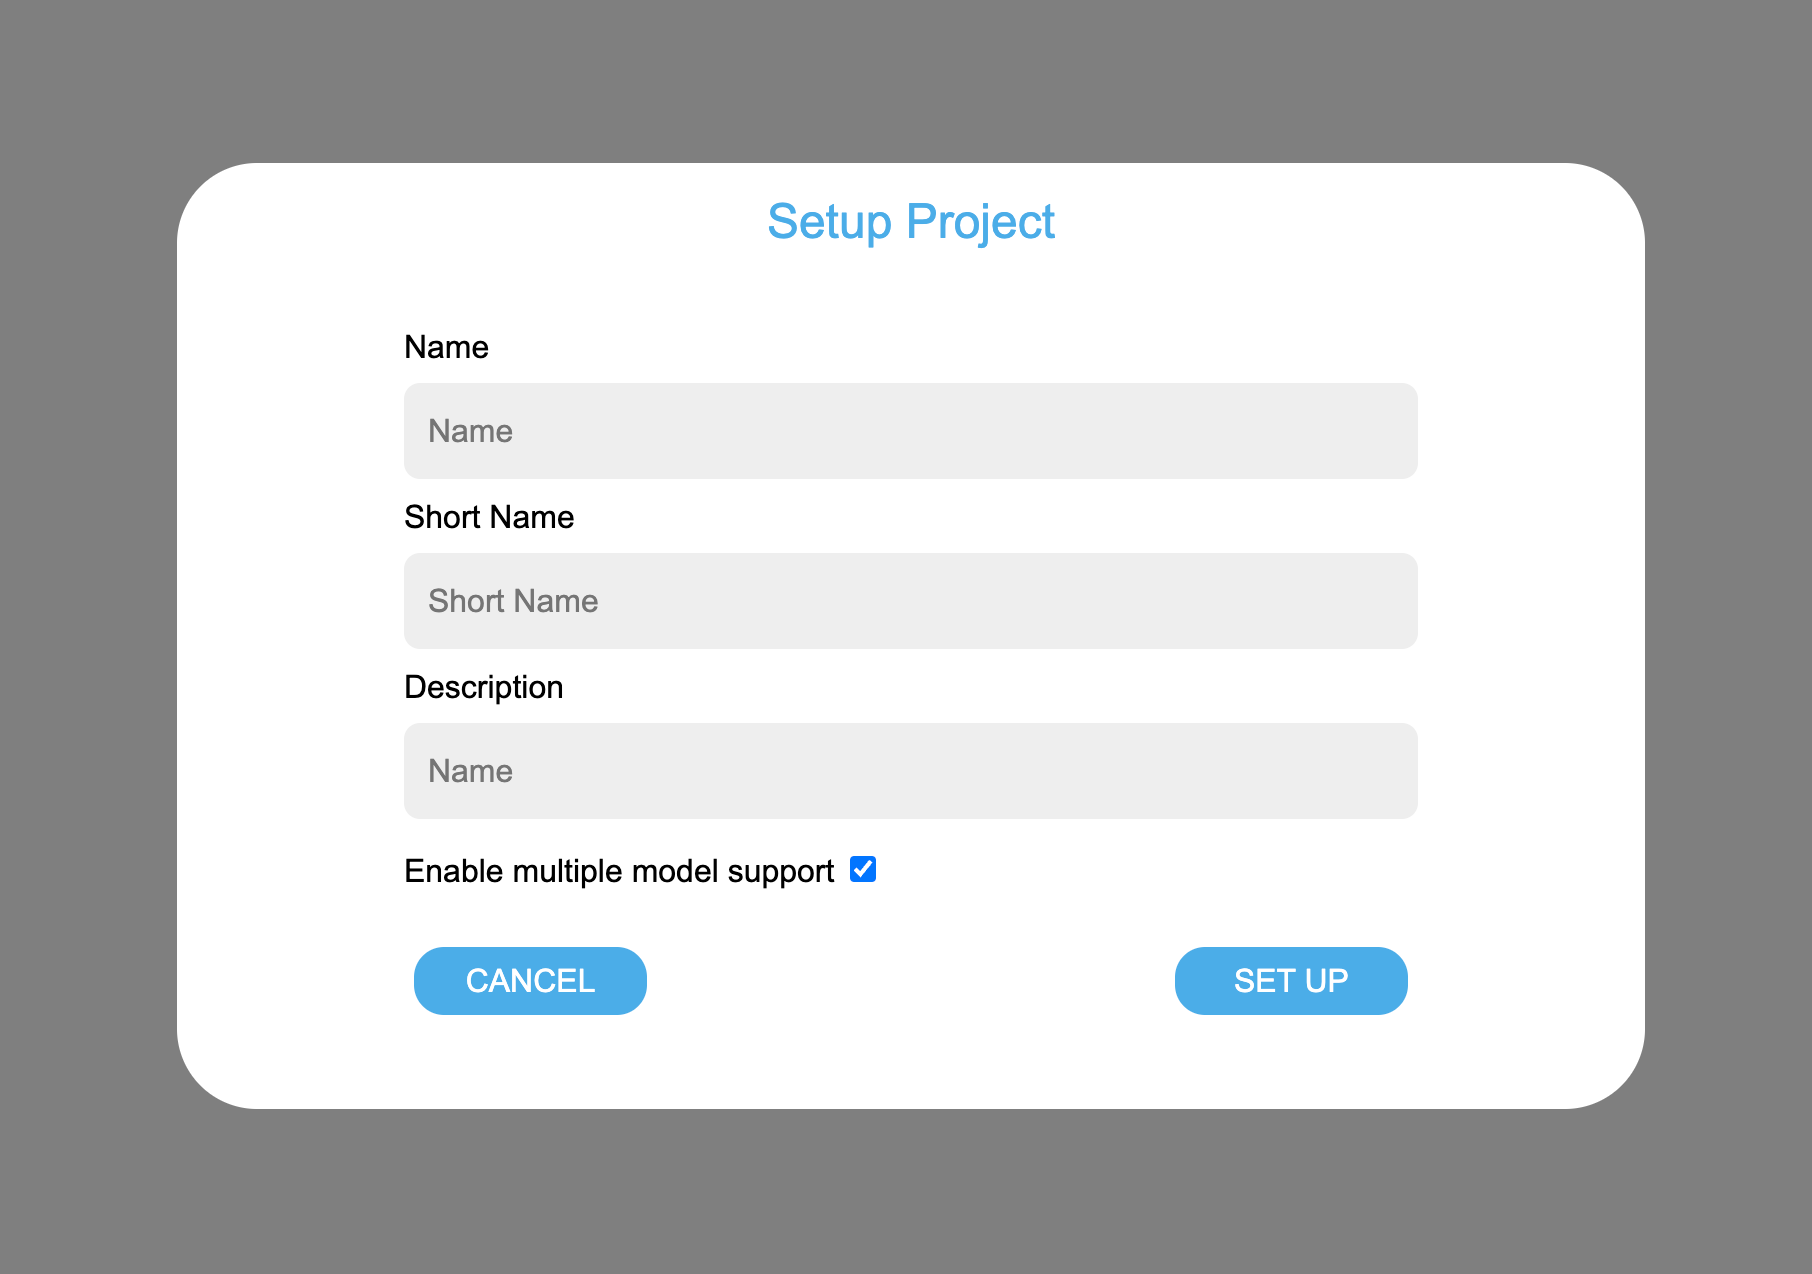Dismiss the dialog using Cancel
Viewport: 1812px width, 1274px height.
[530, 981]
